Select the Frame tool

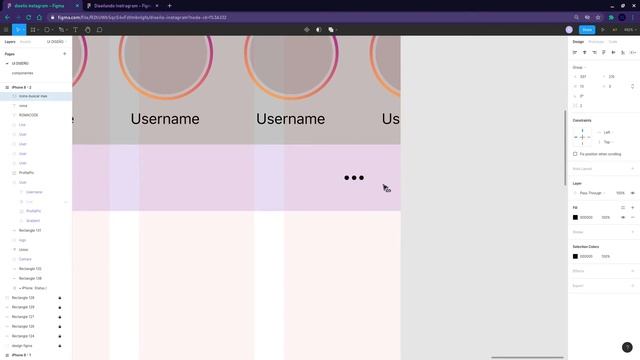[x=33, y=30]
